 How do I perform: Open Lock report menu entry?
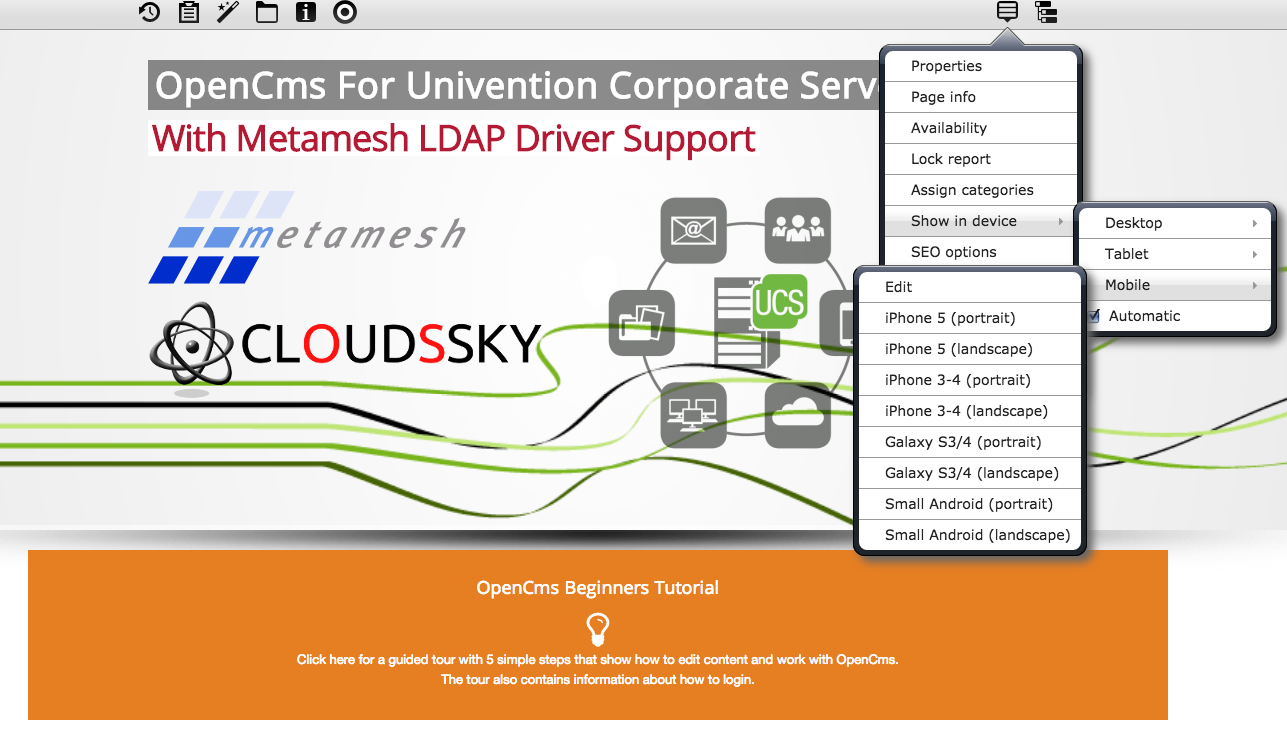pos(980,159)
